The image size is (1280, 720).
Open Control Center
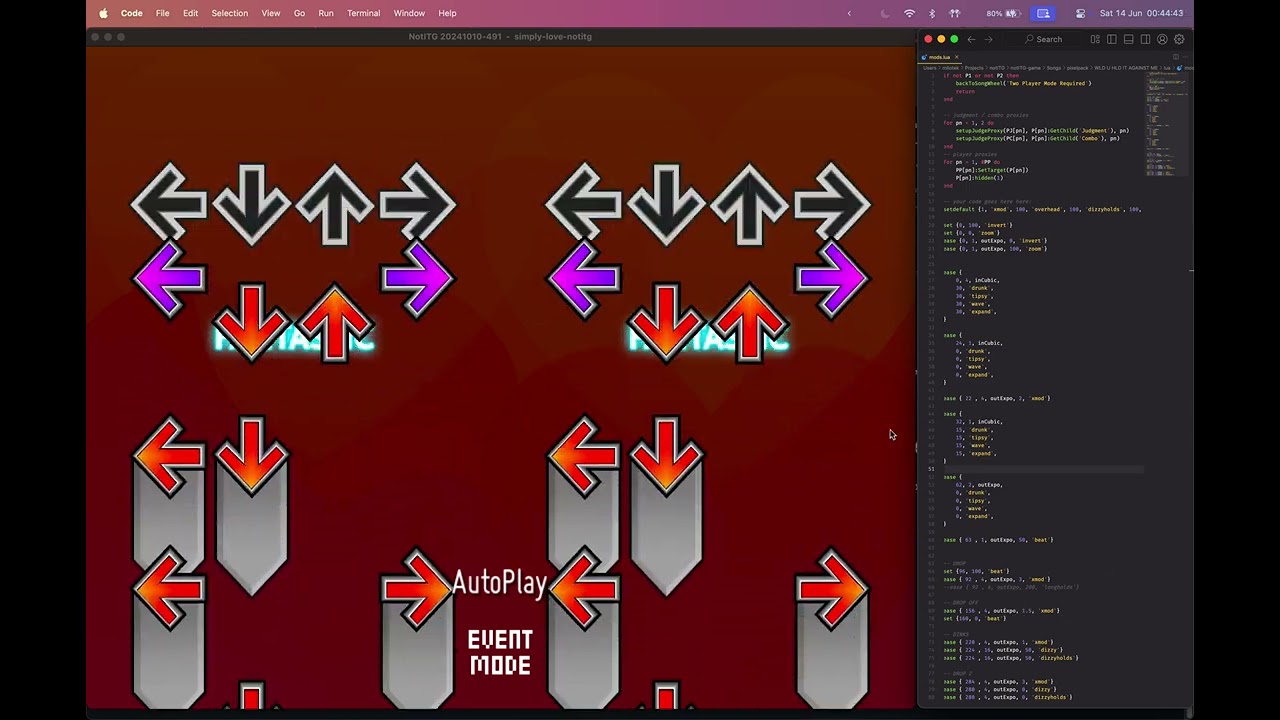coord(1081,13)
